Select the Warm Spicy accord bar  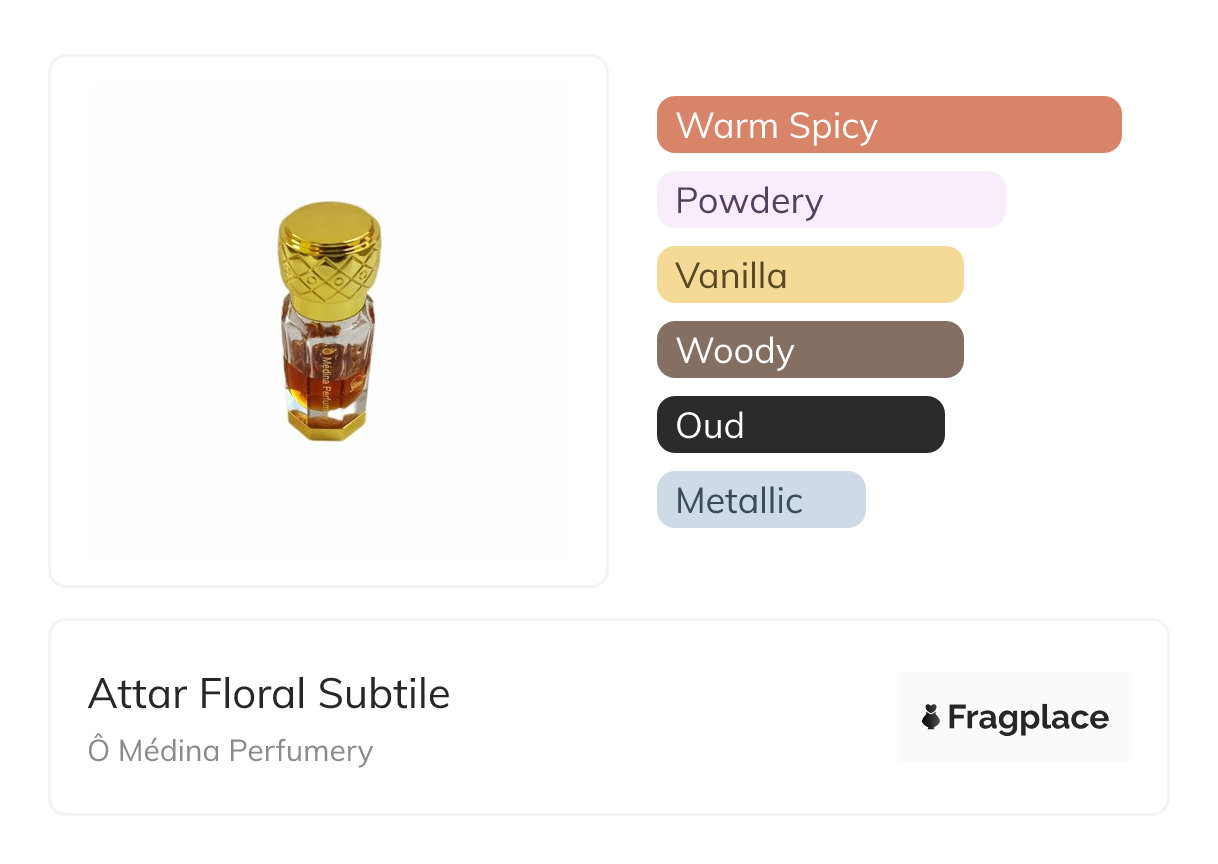pos(888,125)
